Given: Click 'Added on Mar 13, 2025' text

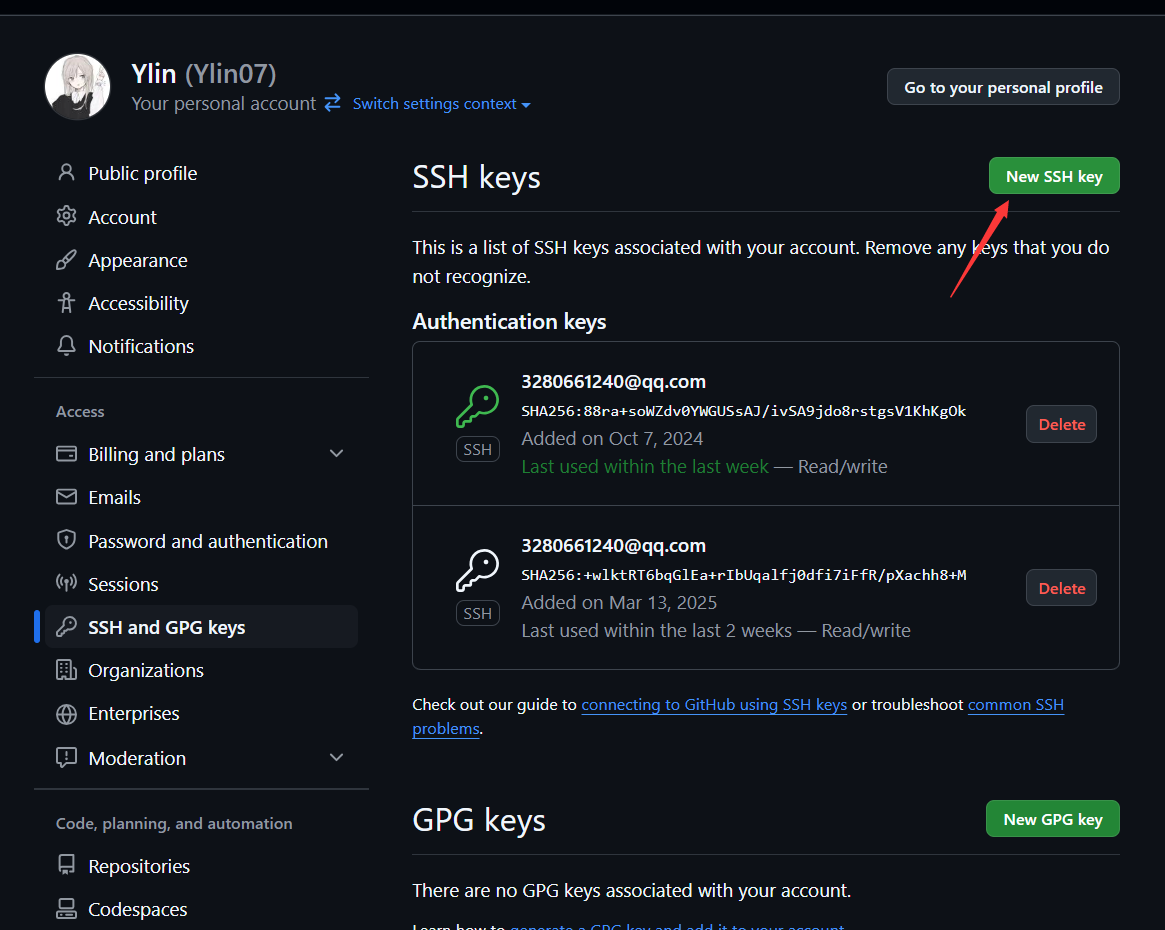Looking at the screenshot, I should pos(619,603).
